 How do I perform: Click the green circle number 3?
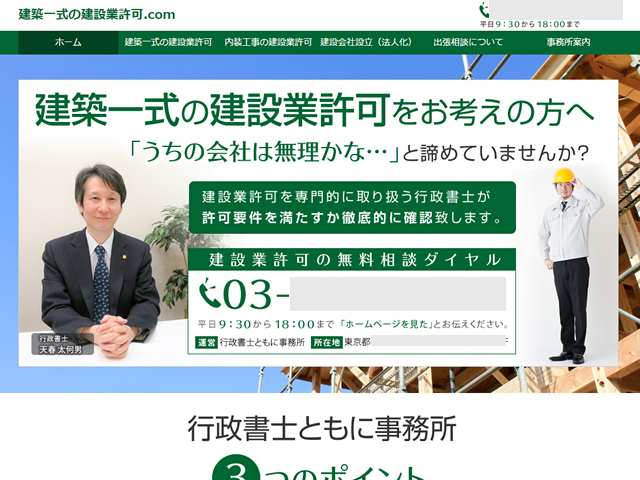tap(236, 468)
